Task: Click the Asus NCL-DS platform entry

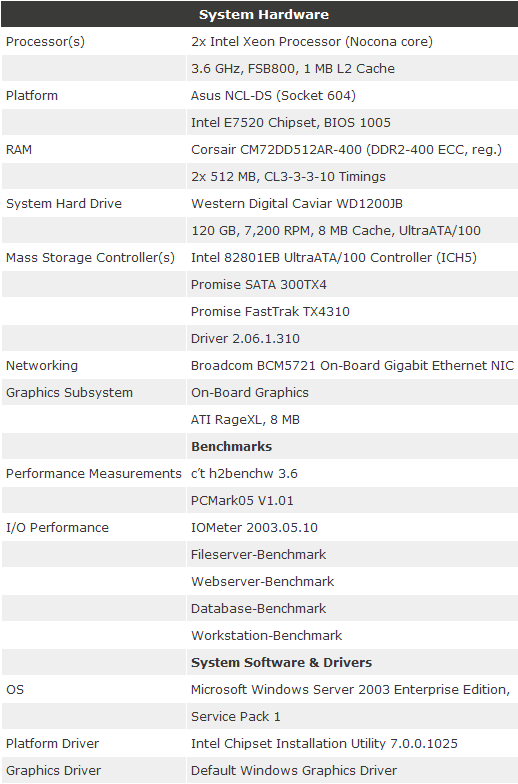Action: point(274,96)
